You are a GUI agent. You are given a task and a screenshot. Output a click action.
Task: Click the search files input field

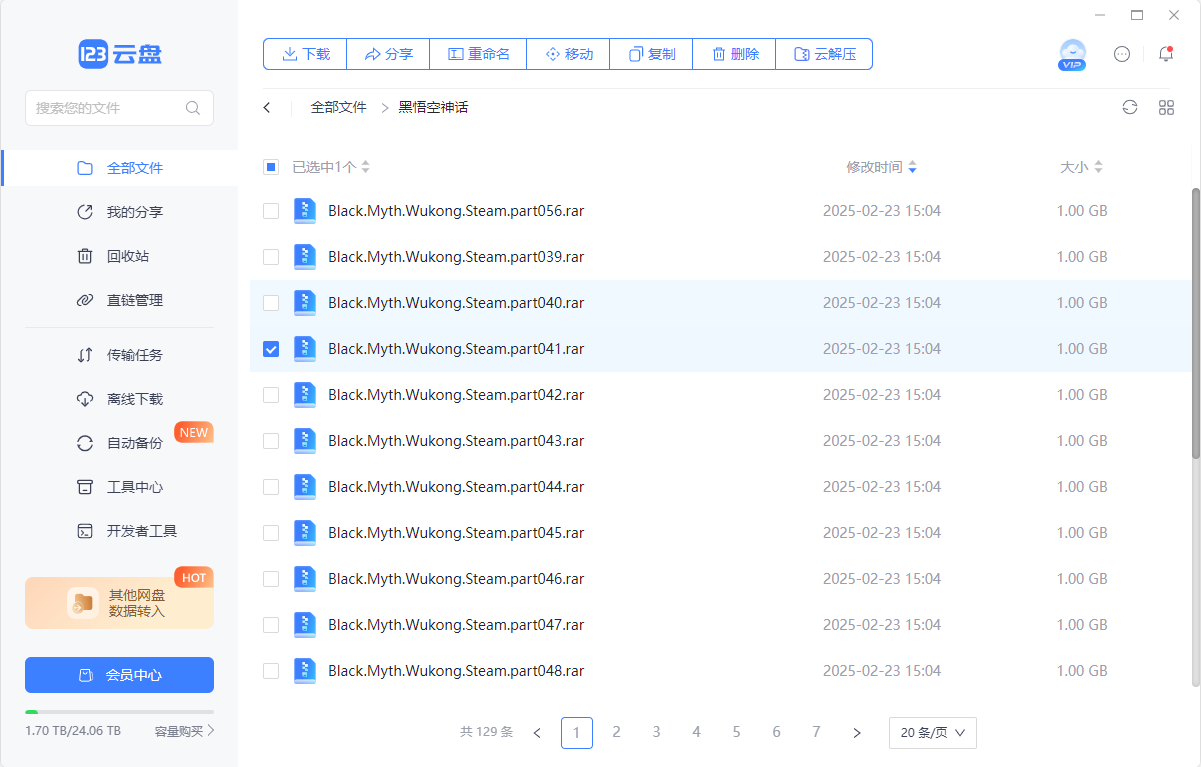click(110, 107)
